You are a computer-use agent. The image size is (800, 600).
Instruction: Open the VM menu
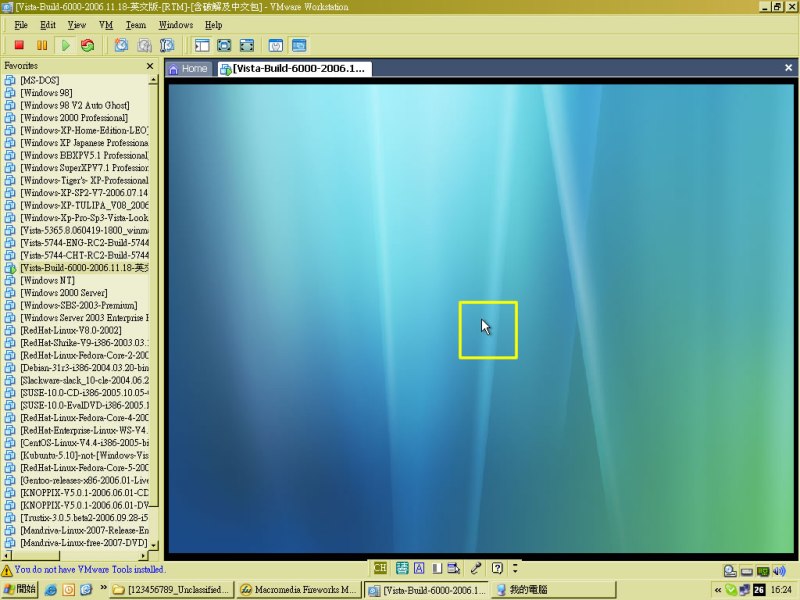click(106, 25)
